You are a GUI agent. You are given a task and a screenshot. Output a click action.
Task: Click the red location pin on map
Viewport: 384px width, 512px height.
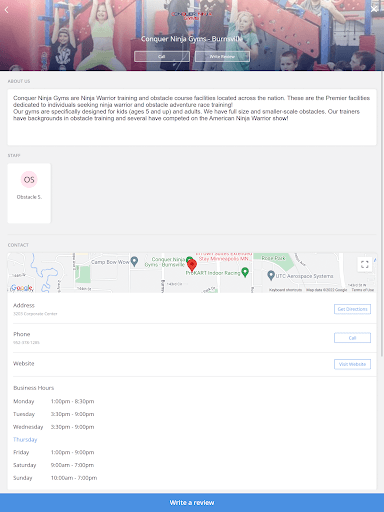(x=192, y=265)
